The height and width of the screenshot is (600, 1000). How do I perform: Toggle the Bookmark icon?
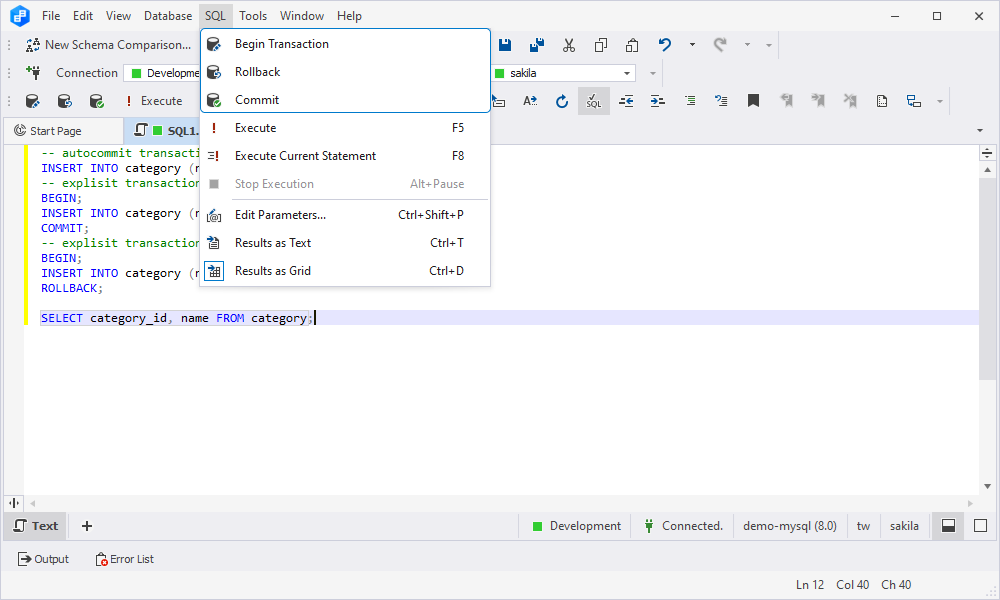tap(753, 101)
